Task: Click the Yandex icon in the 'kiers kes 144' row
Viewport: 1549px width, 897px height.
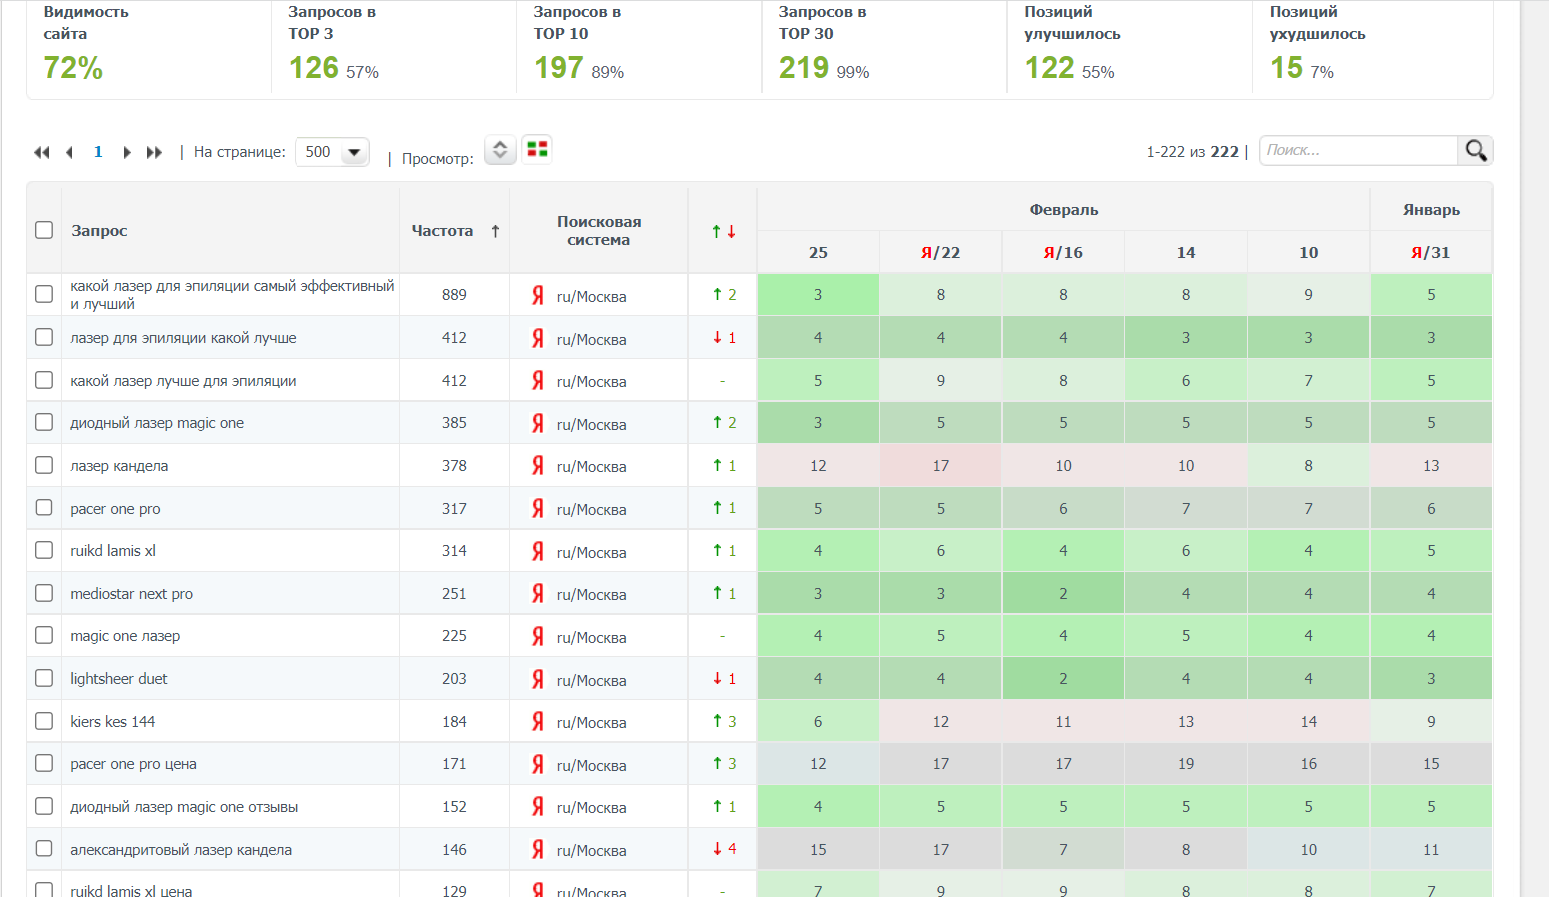Action: [538, 722]
